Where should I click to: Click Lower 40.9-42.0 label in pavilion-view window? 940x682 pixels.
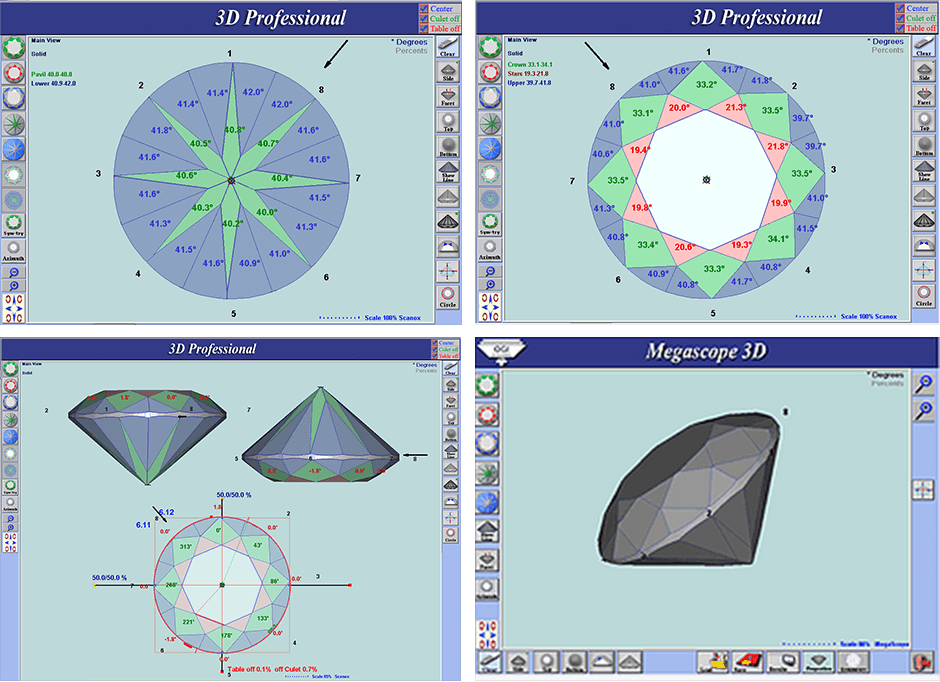point(53,83)
